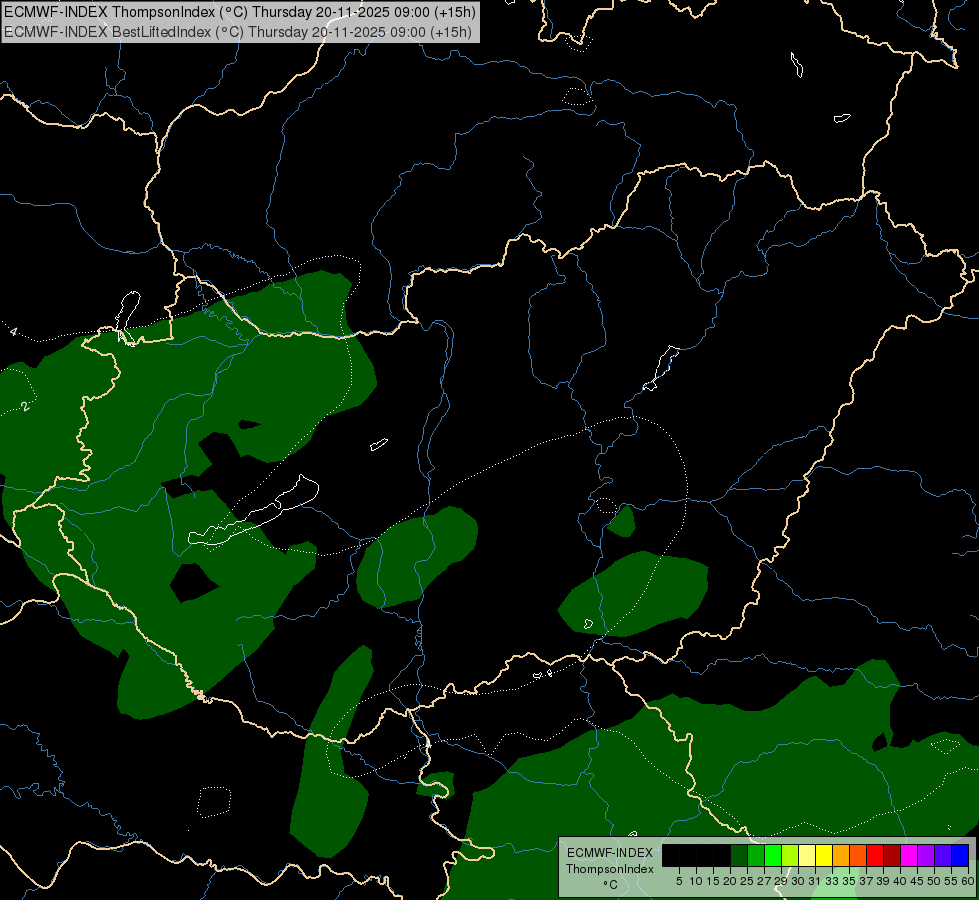Click the legend tick value 60

(x=968, y=881)
